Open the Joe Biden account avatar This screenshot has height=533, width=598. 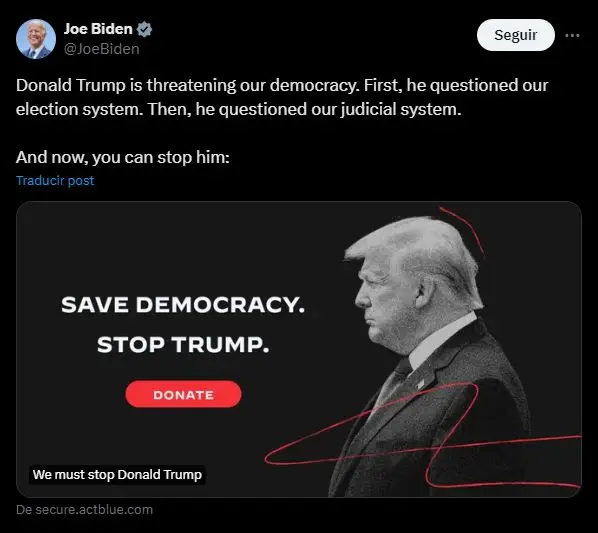pos(36,39)
